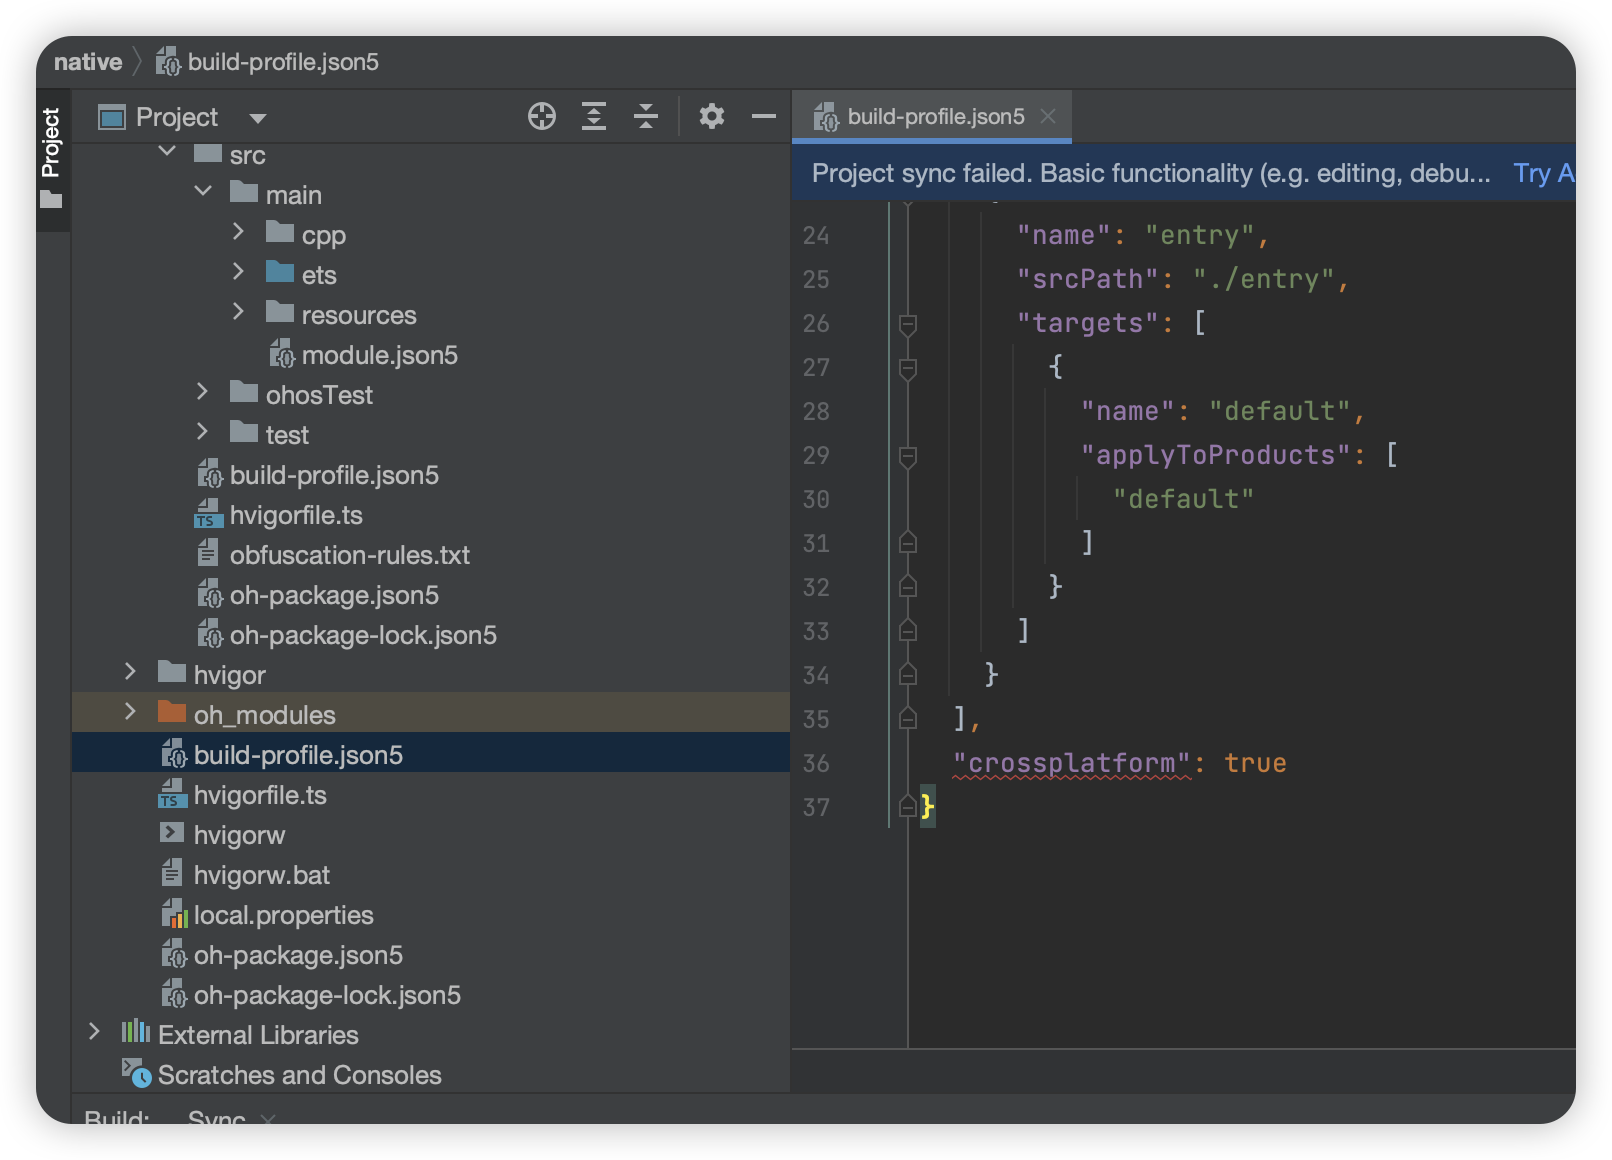Expand the ets folder chevron
Image resolution: width=1612 pixels, height=1160 pixels.
click(x=238, y=272)
